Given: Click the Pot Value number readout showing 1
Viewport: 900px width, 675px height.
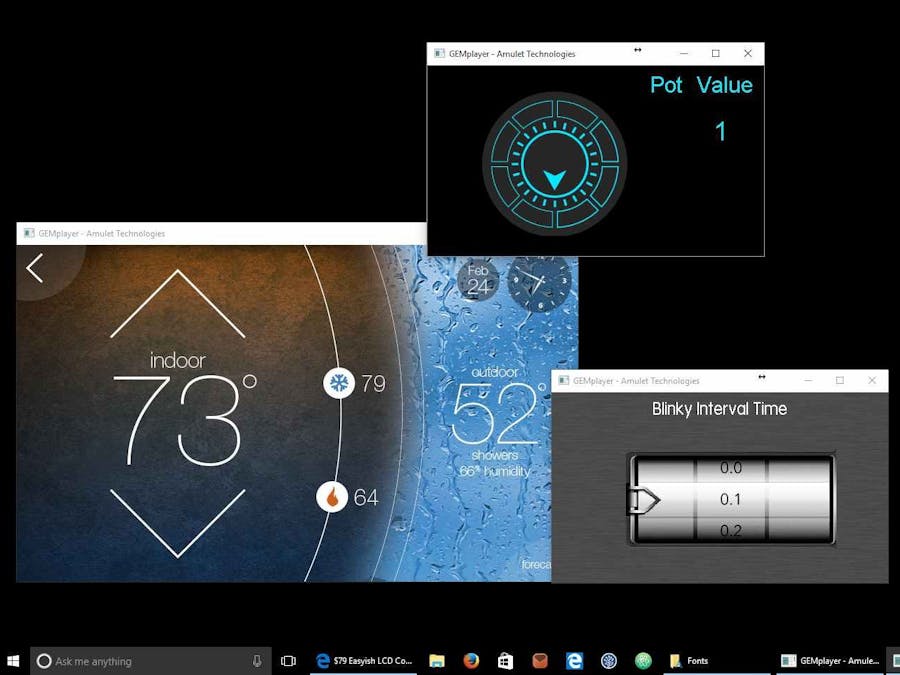Looking at the screenshot, I should click(721, 131).
